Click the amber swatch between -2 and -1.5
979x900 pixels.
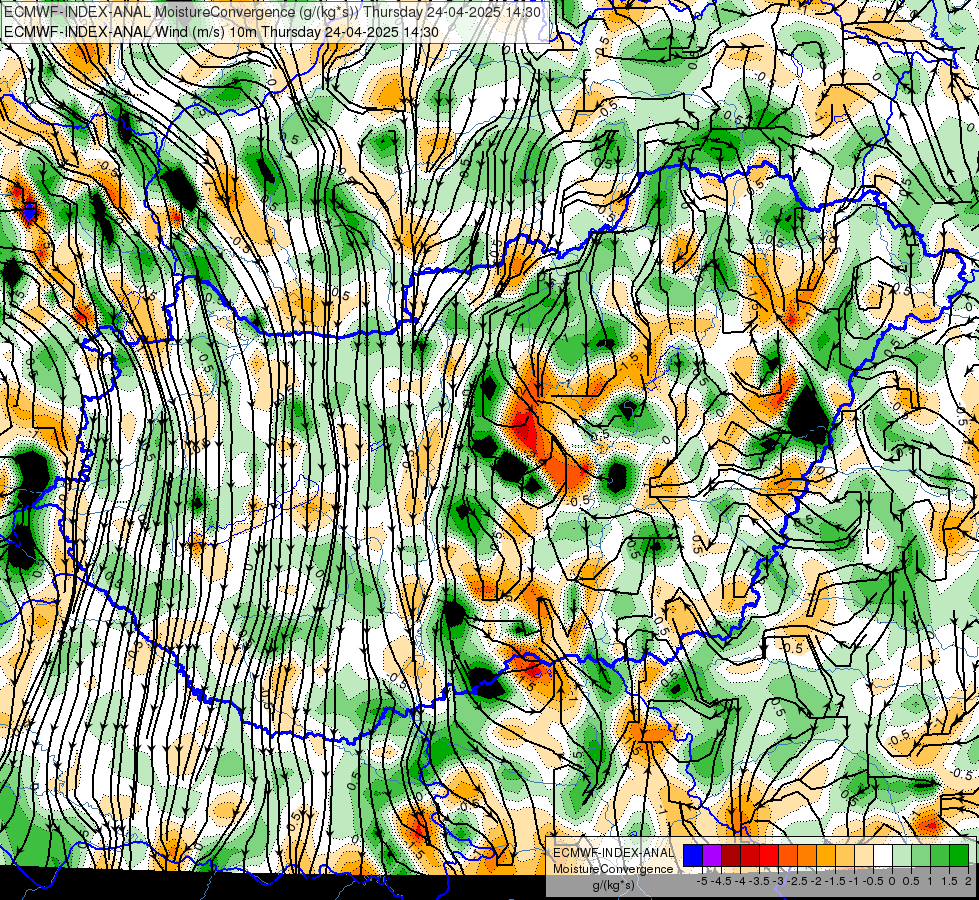[x=826, y=855]
